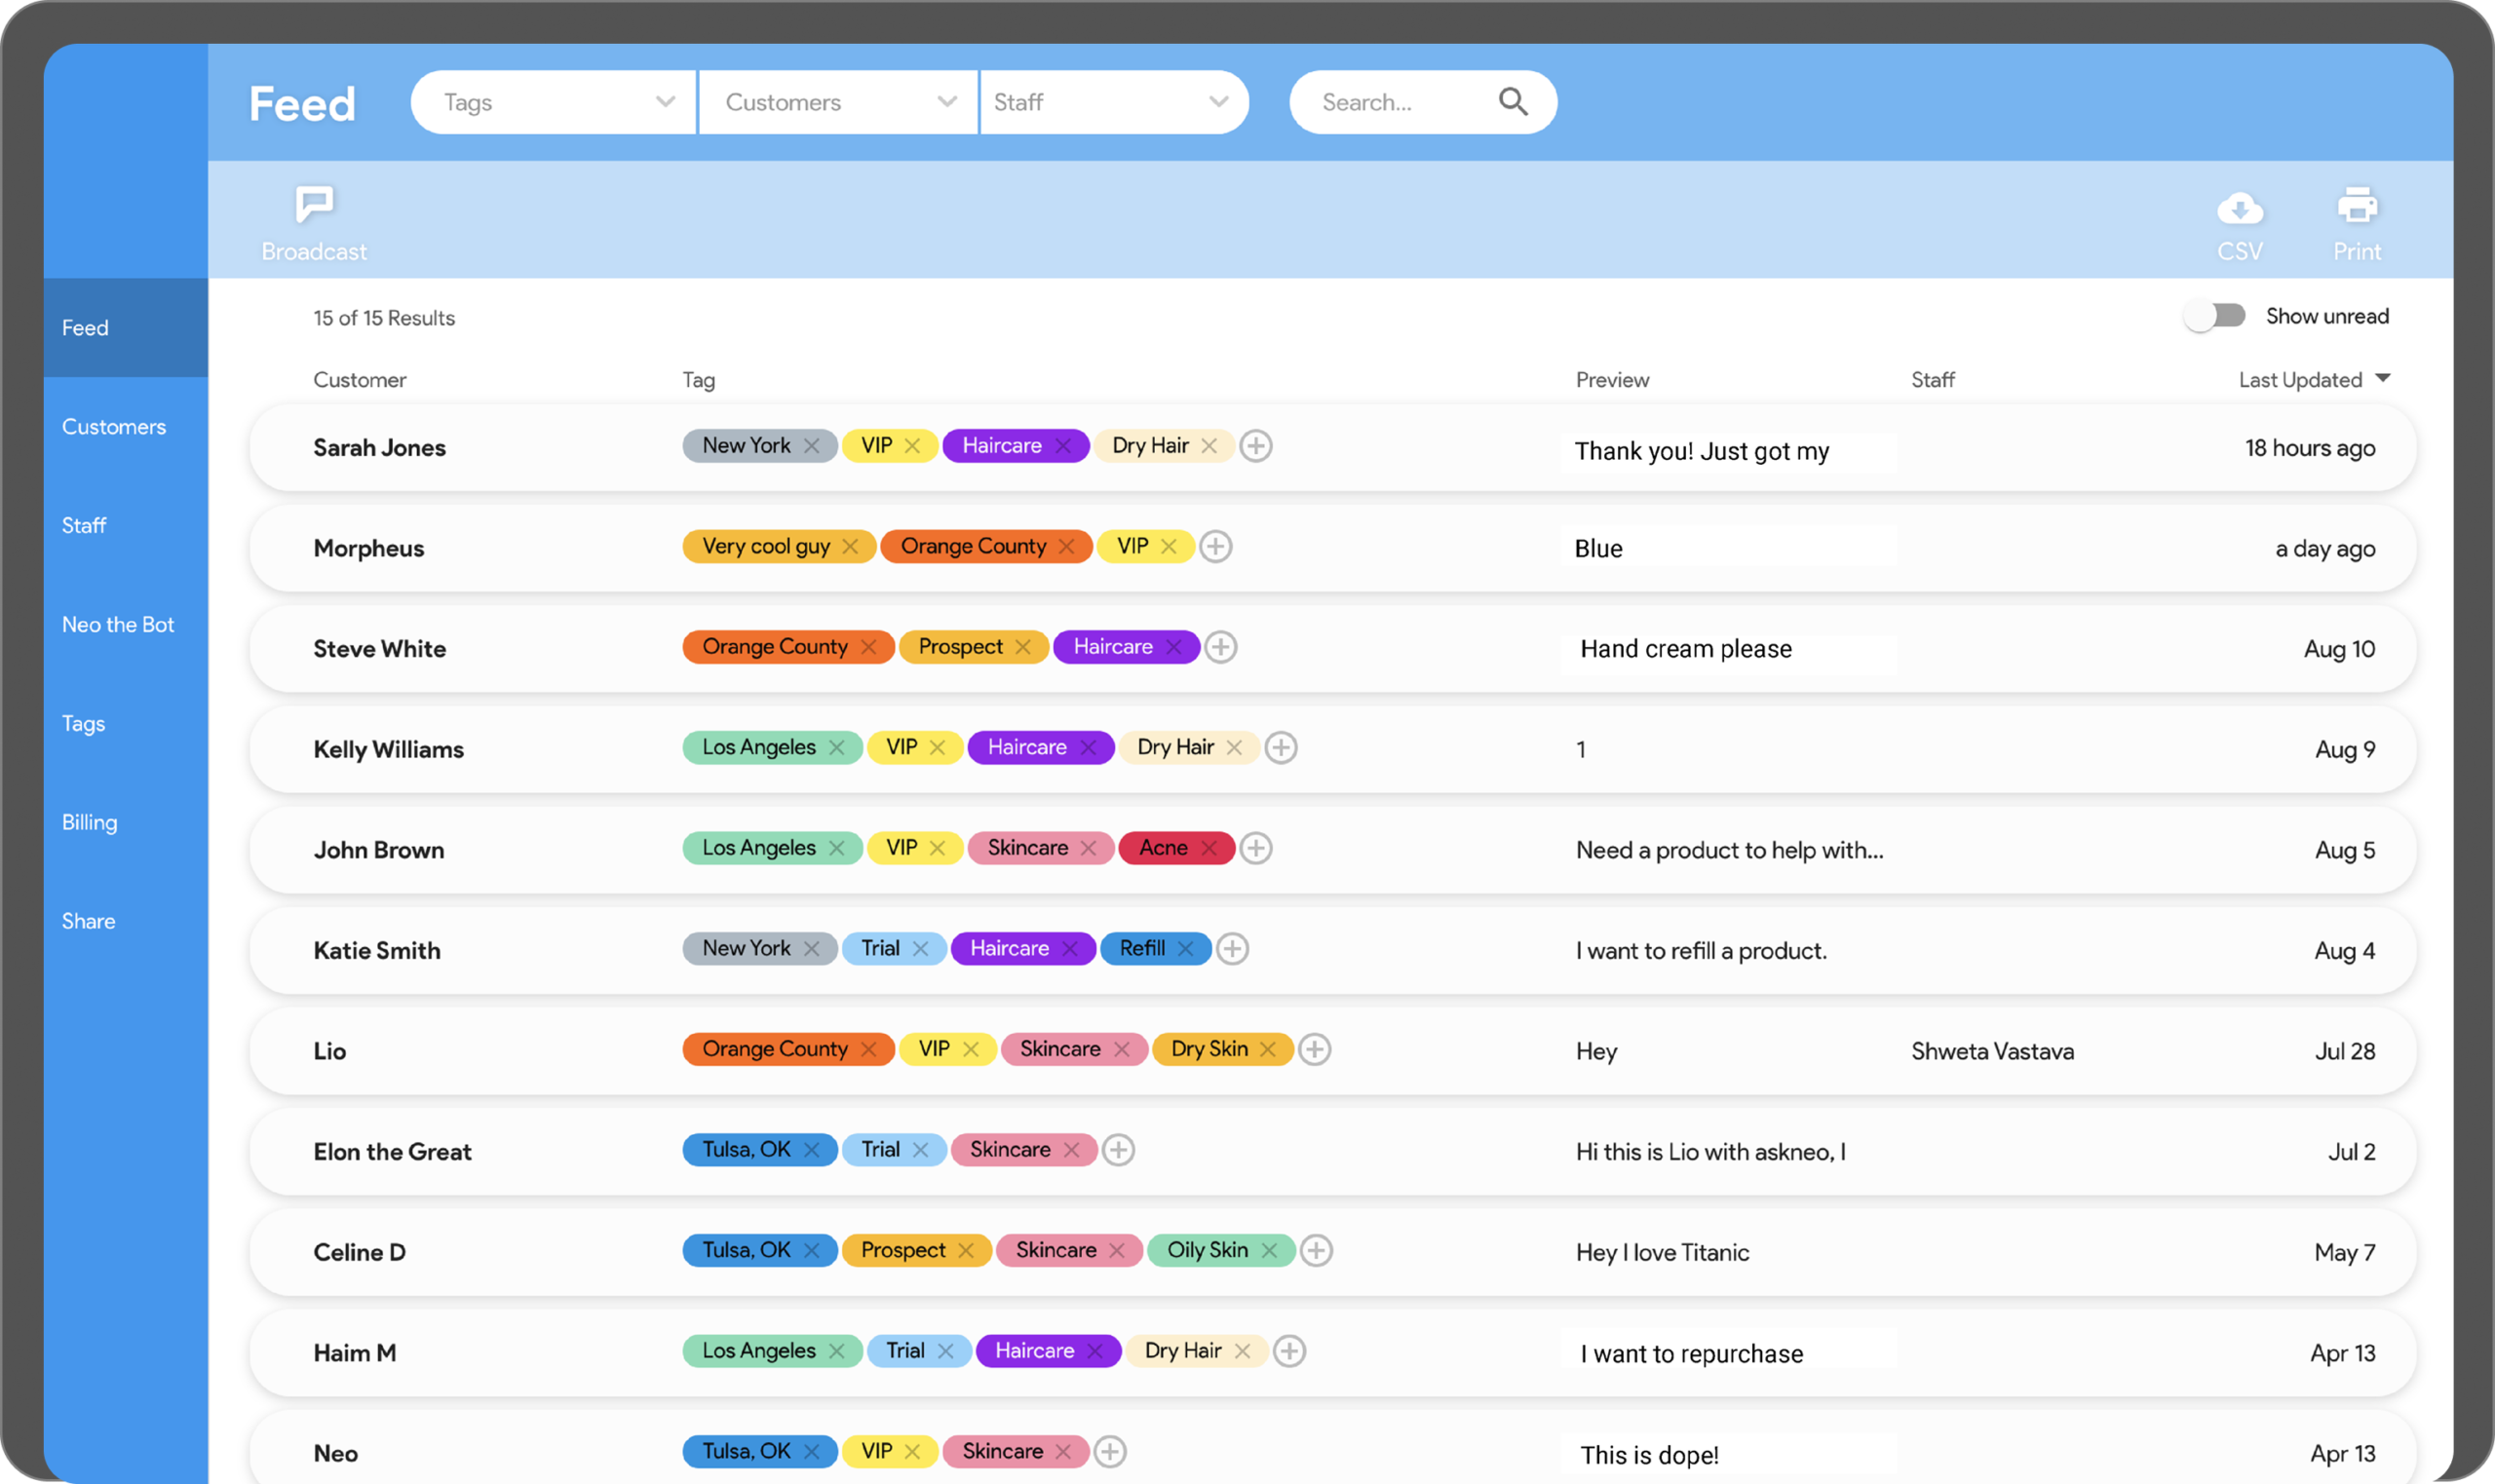The image size is (2495, 1484).
Task: Click the plus icon in Elon the Great's row
Action: click(x=1117, y=1150)
